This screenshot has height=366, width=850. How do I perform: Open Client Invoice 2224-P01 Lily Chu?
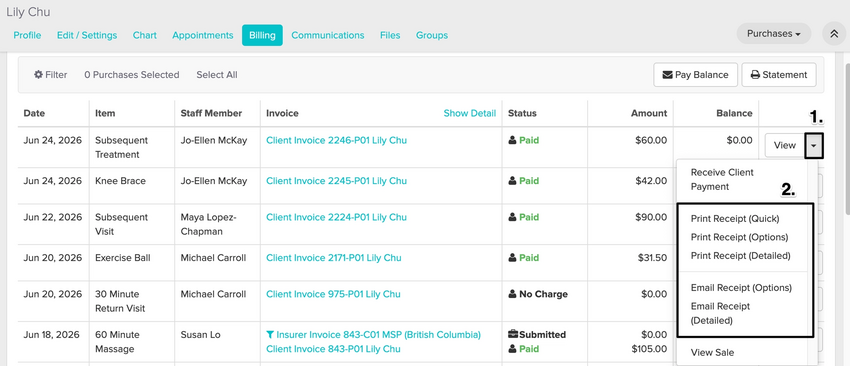pos(336,217)
